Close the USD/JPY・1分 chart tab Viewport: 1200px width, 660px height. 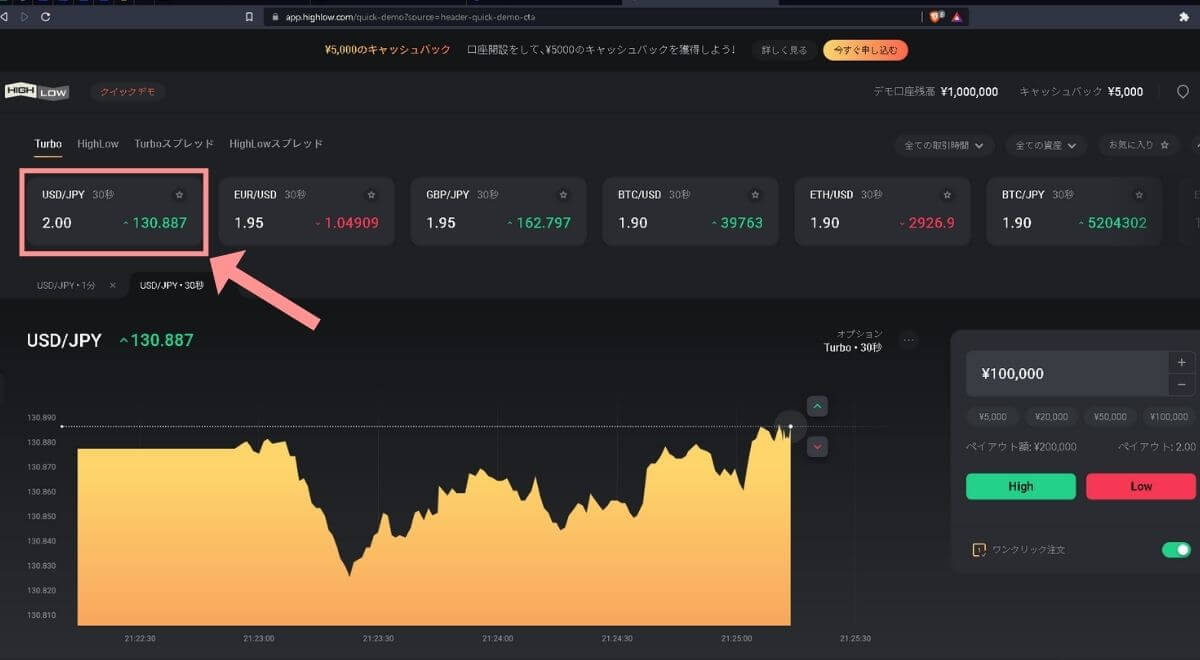112,285
